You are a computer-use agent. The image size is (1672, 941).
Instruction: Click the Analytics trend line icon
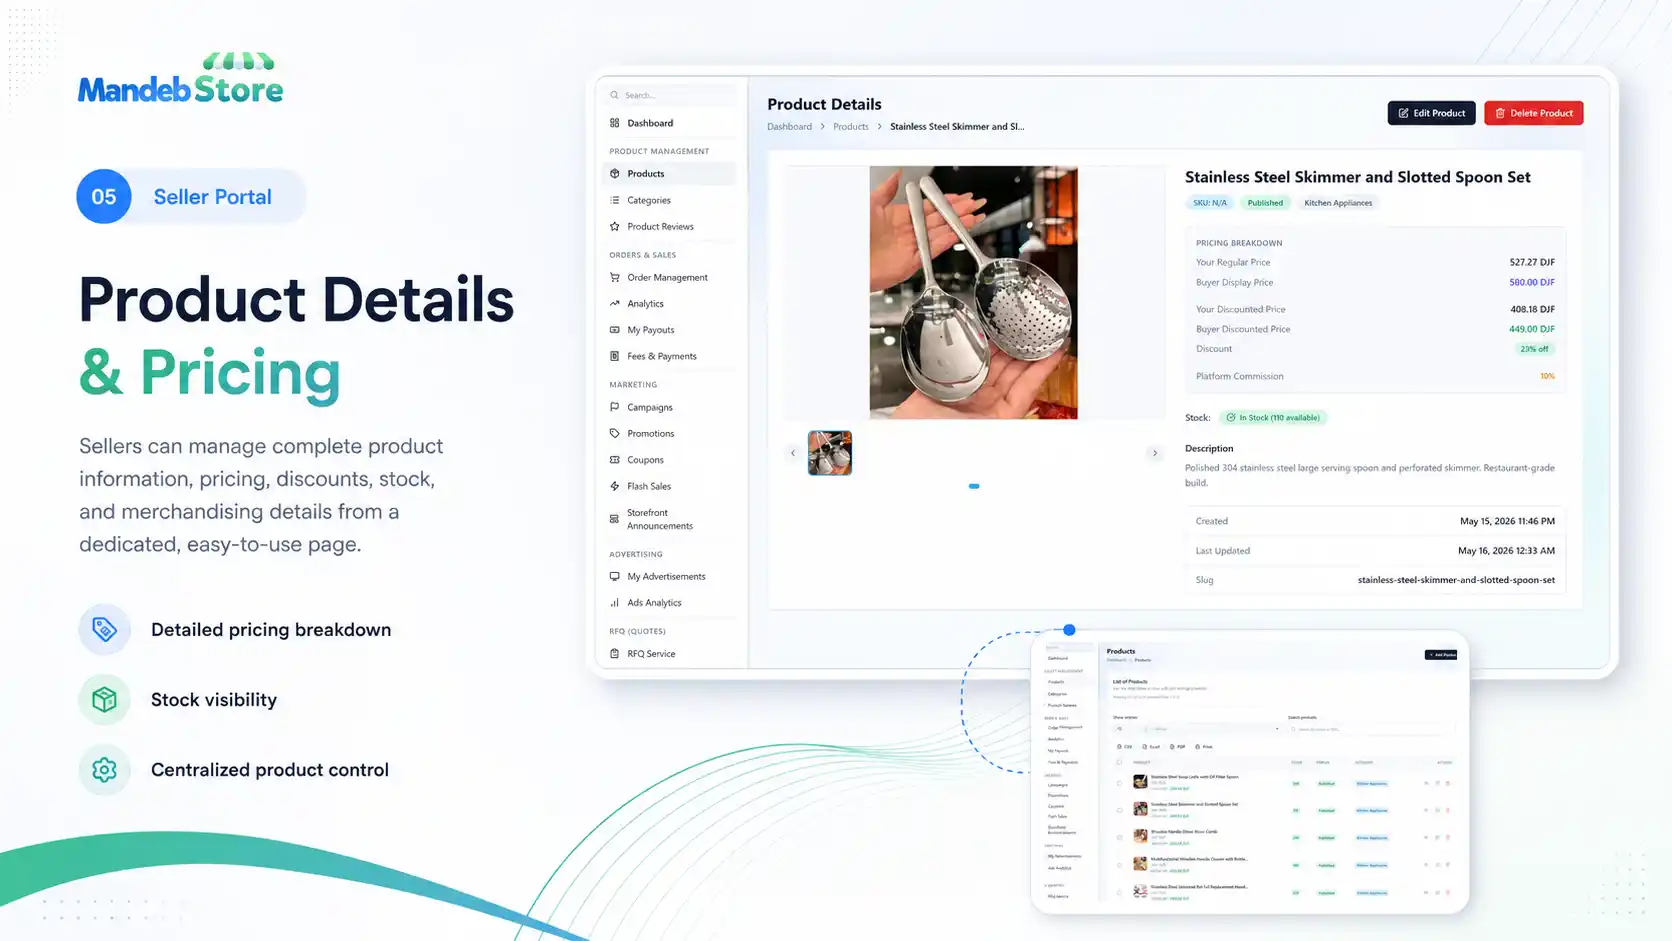[x=614, y=304]
